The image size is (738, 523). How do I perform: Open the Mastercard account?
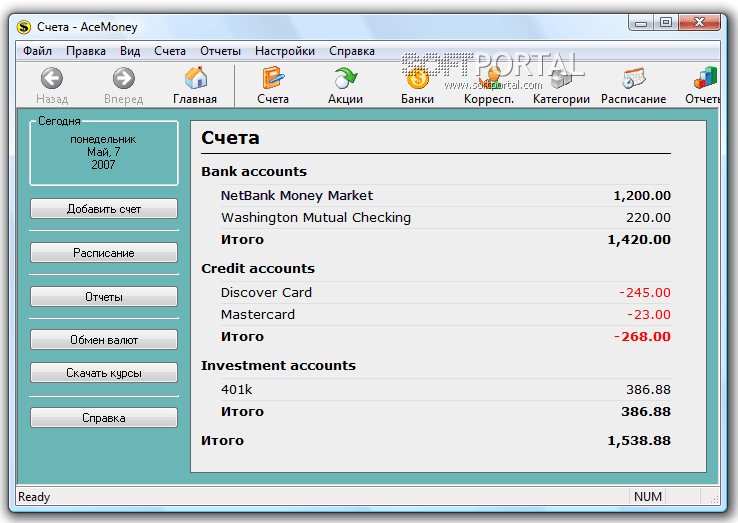(x=258, y=314)
